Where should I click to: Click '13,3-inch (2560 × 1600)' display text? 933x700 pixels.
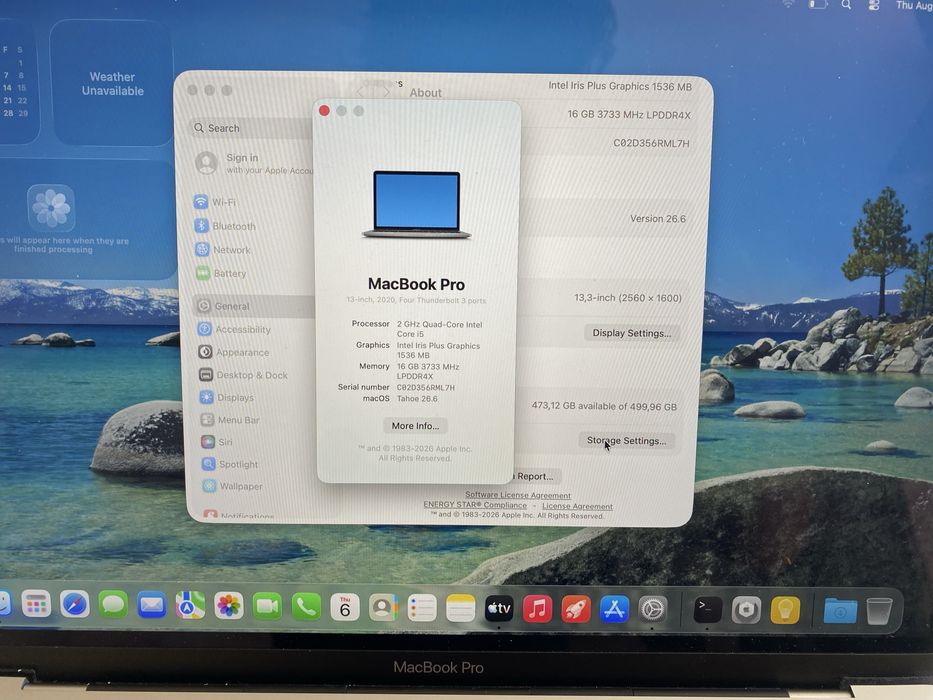(628, 298)
